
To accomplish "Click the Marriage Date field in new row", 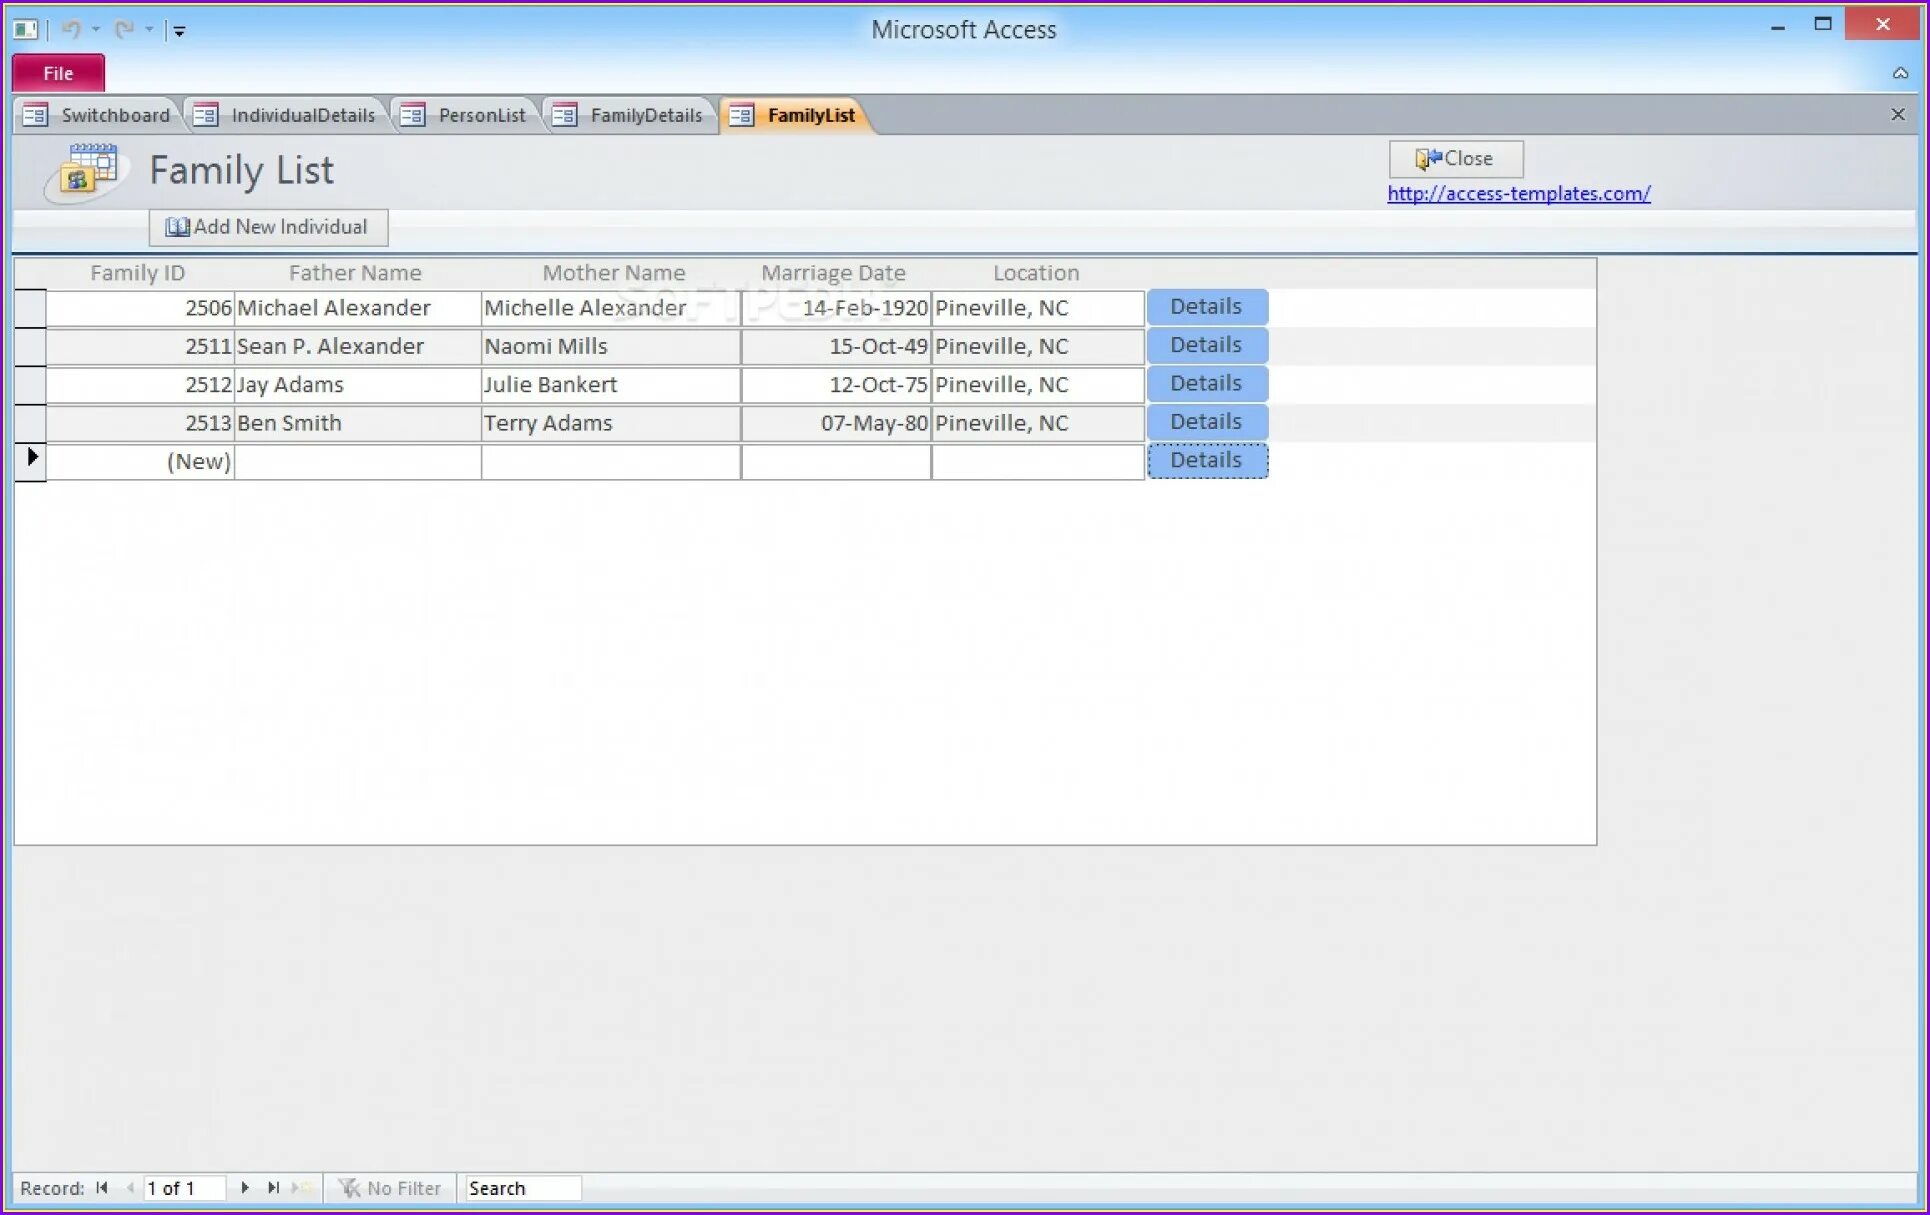I will coord(836,461).
